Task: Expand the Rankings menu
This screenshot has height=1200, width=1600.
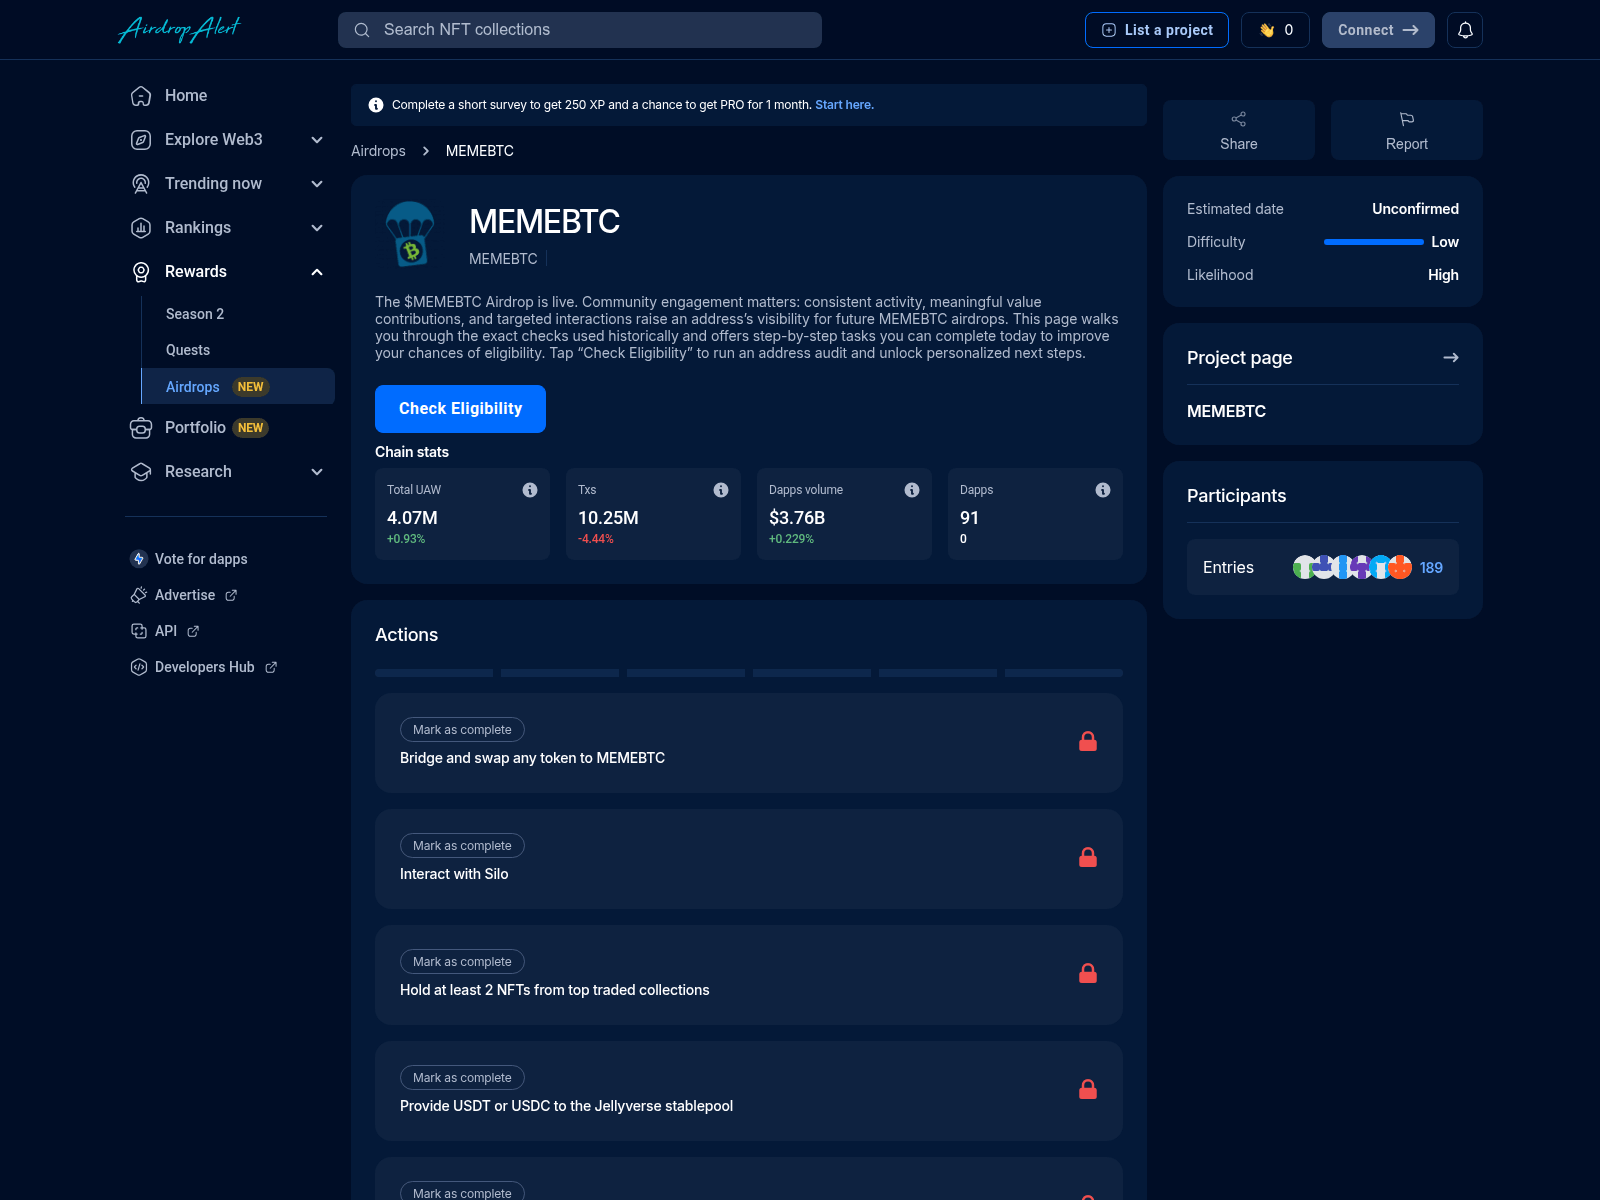Action: pyautogui.click(x=317, y=228)
